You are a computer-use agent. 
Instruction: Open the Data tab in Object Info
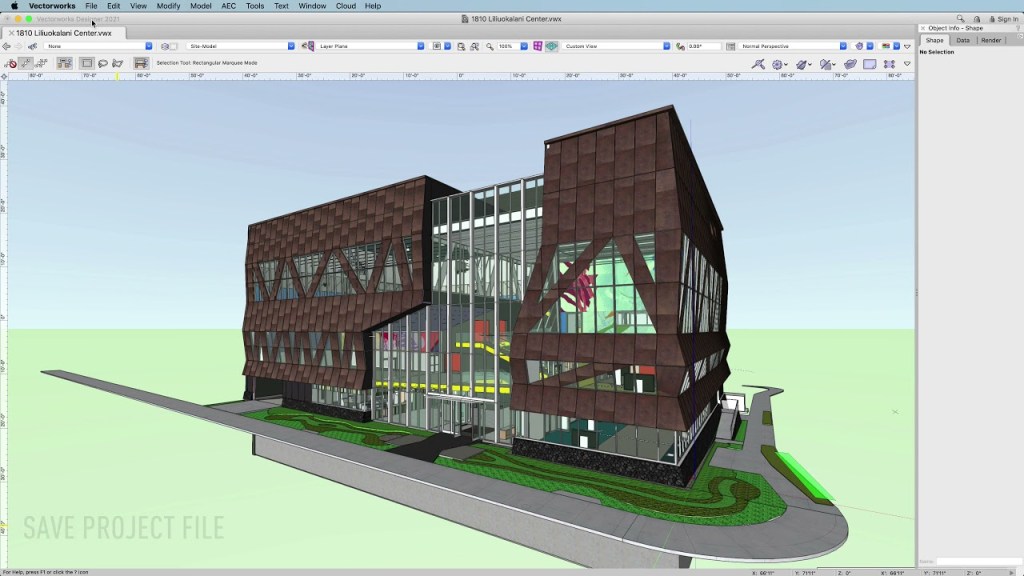point(963,40)
